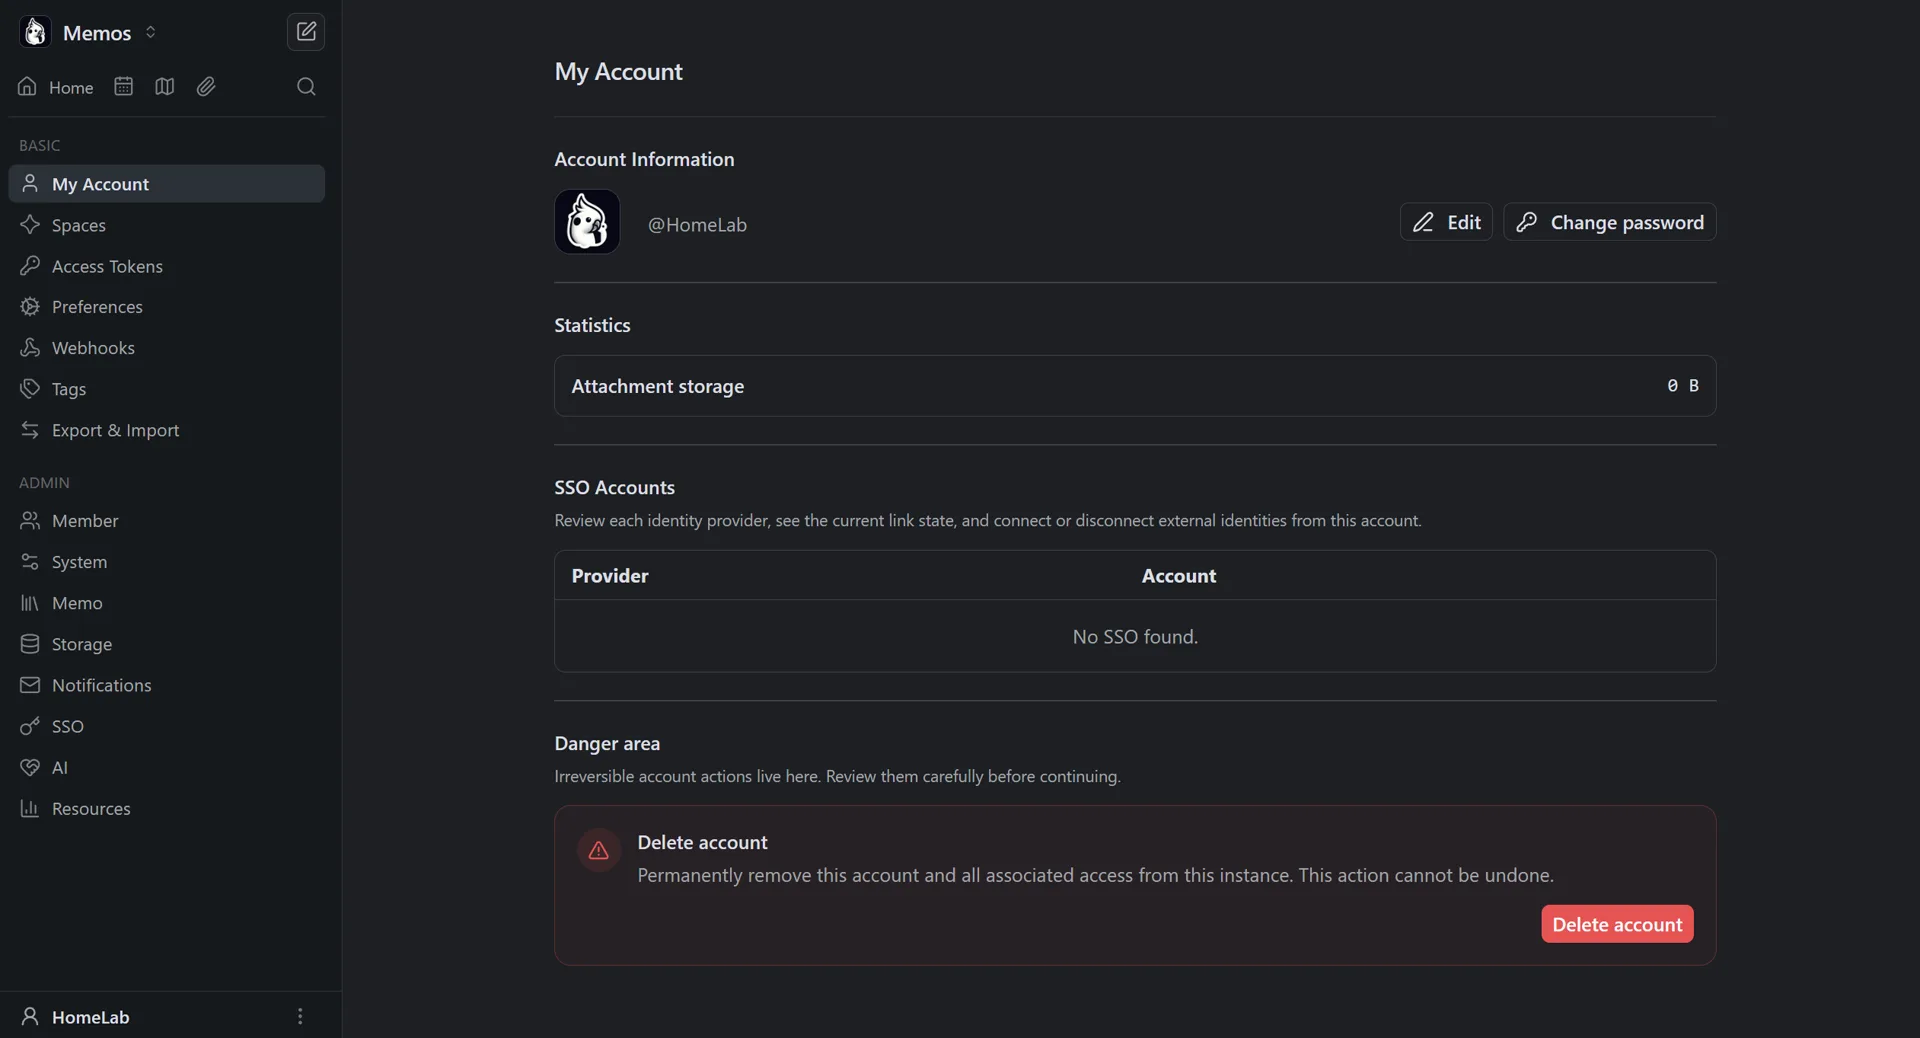Open the System admin section
The image size is (1920, 1038).
pos(167,562)
